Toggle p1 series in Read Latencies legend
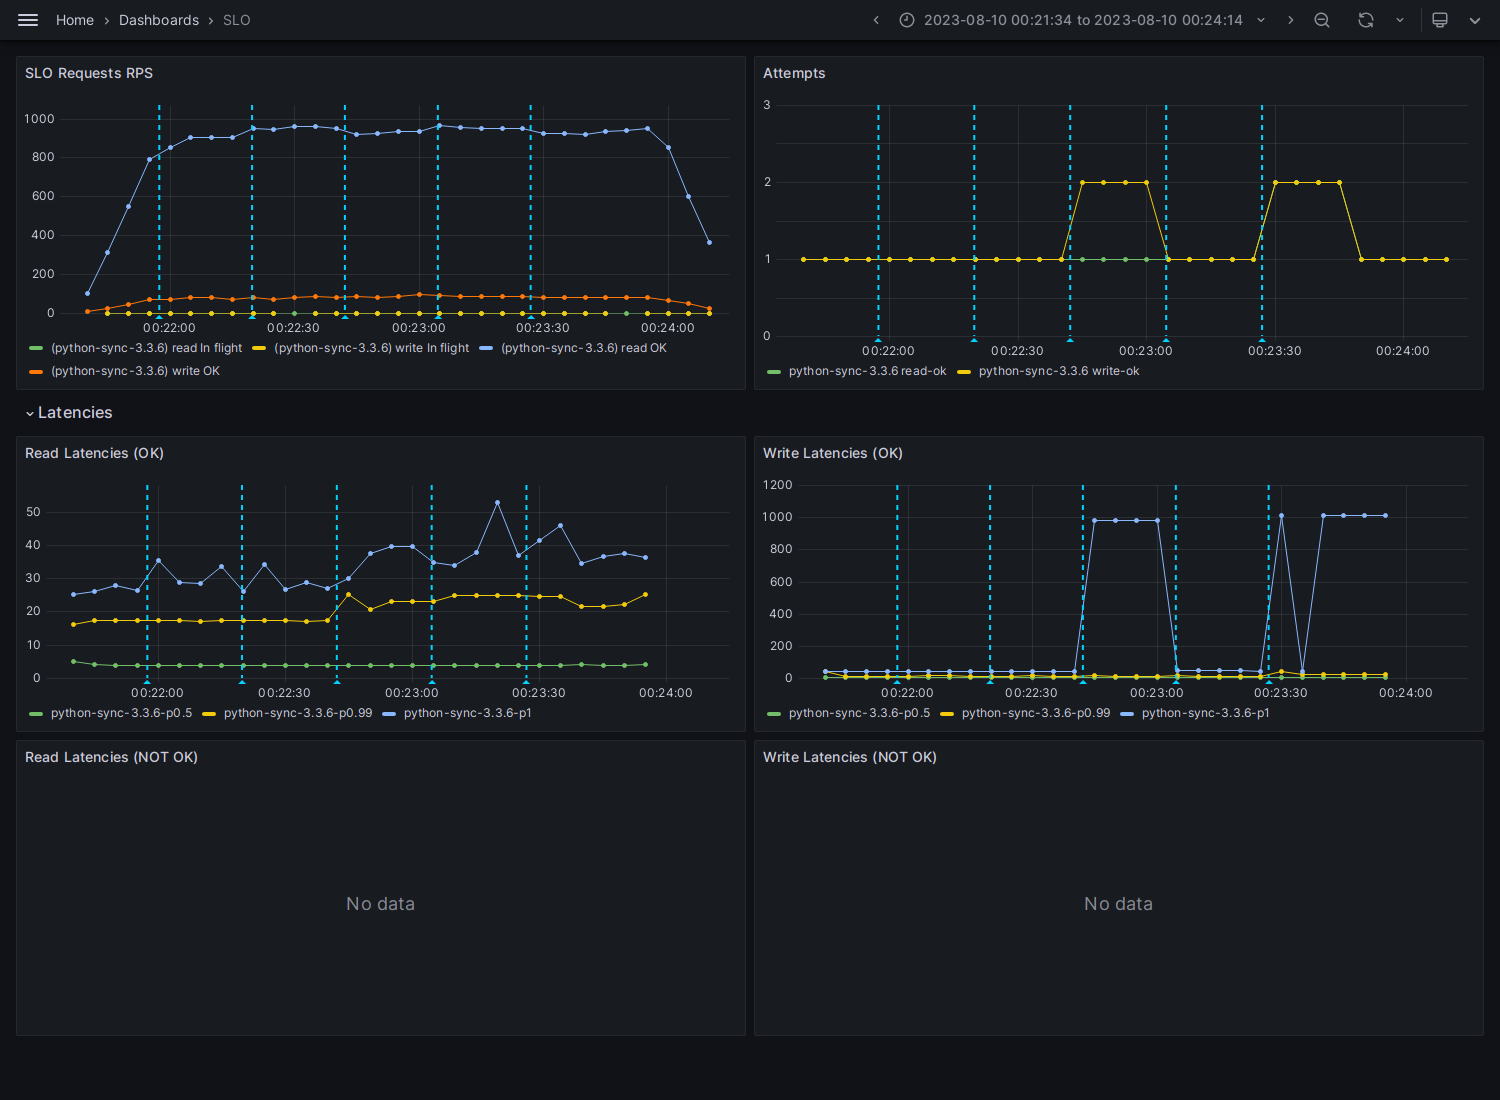The image size is (1500, 1100). tap(467, 713)
